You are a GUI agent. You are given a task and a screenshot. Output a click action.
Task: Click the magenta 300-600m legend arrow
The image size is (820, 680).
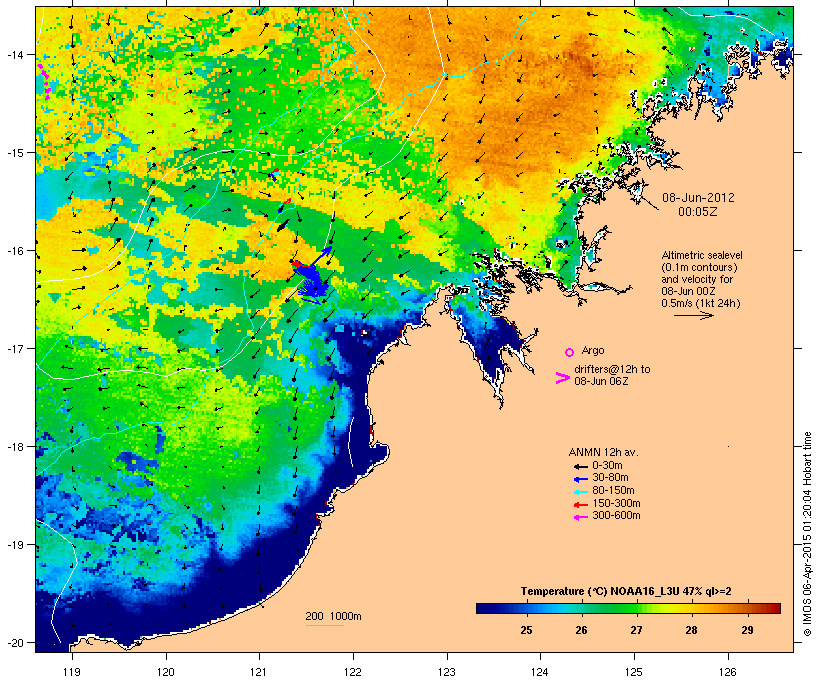[x=580, y=517]
